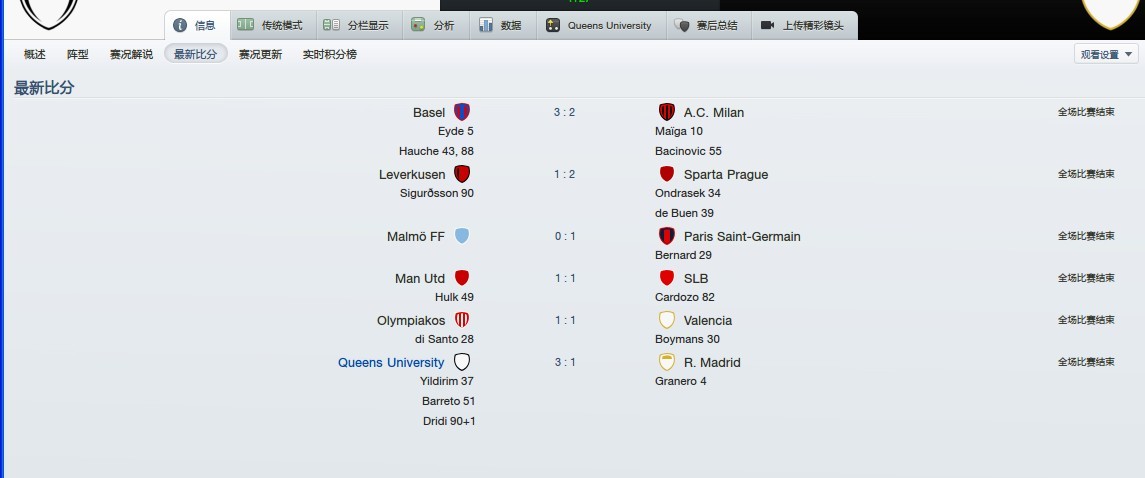Select the 上传精彩镜头 tab
Screen dimensions: 1145x478
pyautogui.click(x=802, y=25)
